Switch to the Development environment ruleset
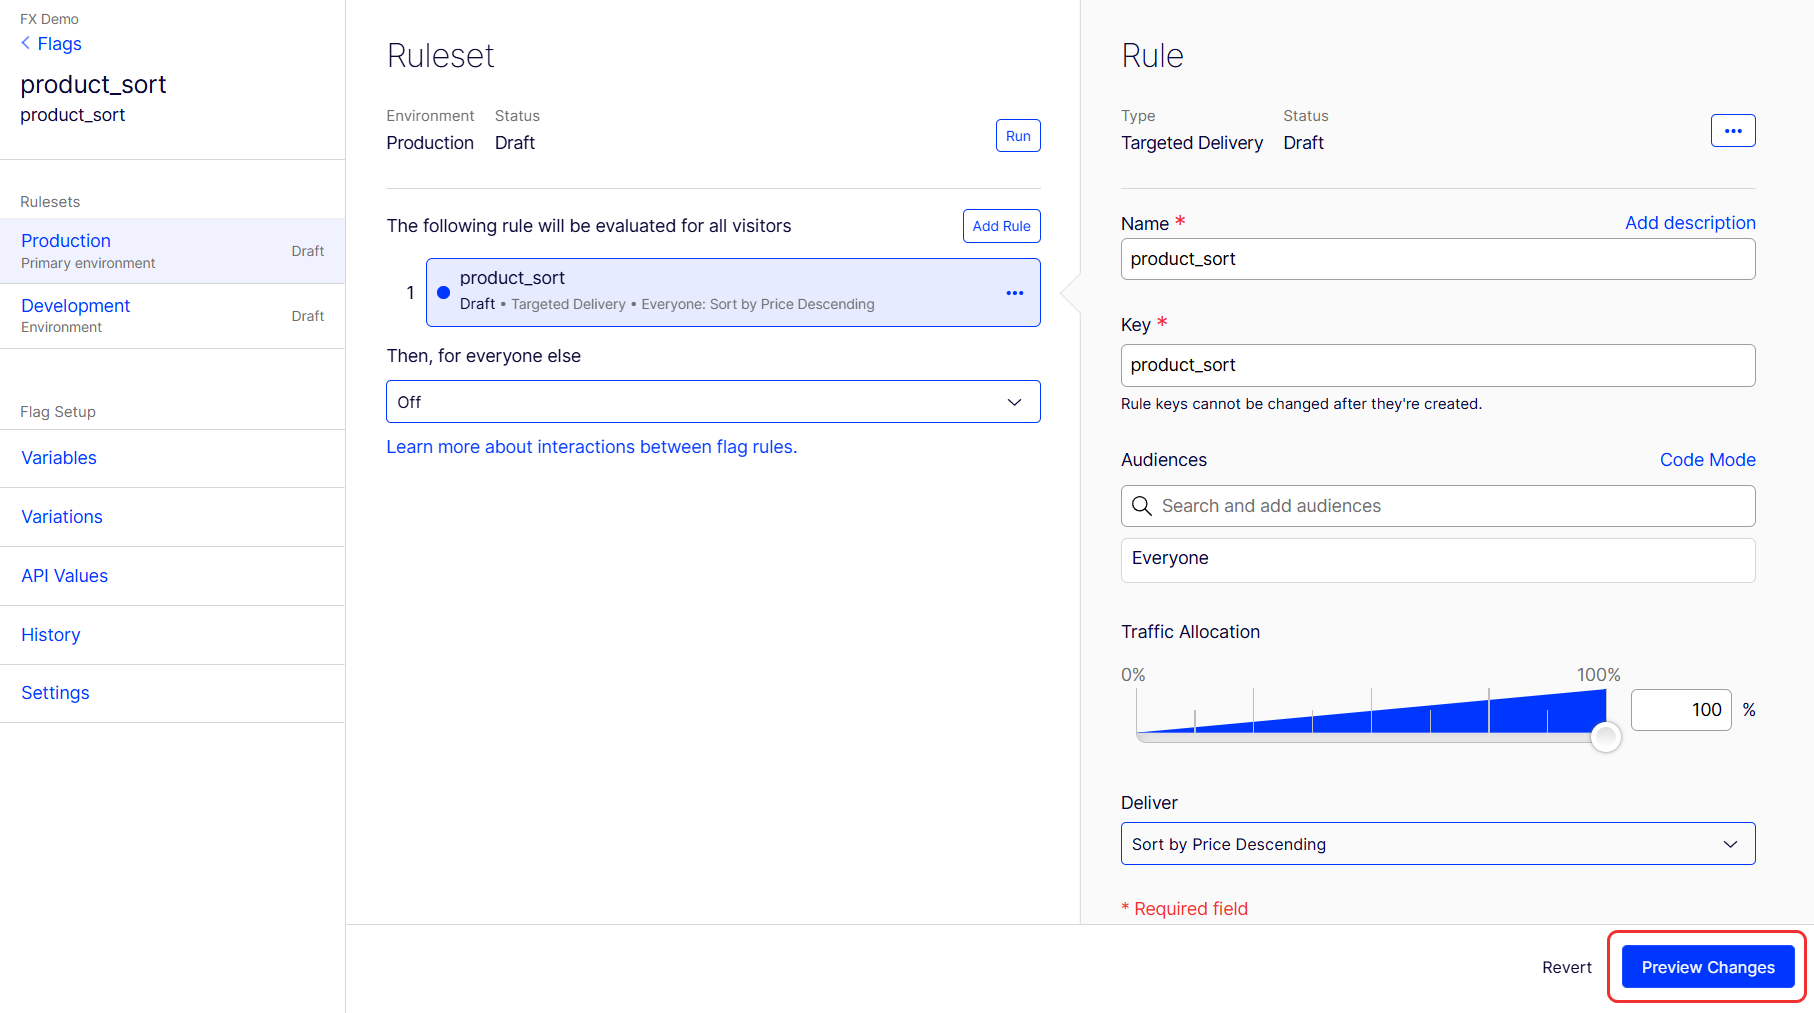Screen dimensions: 1814x1013 point(76,306)
